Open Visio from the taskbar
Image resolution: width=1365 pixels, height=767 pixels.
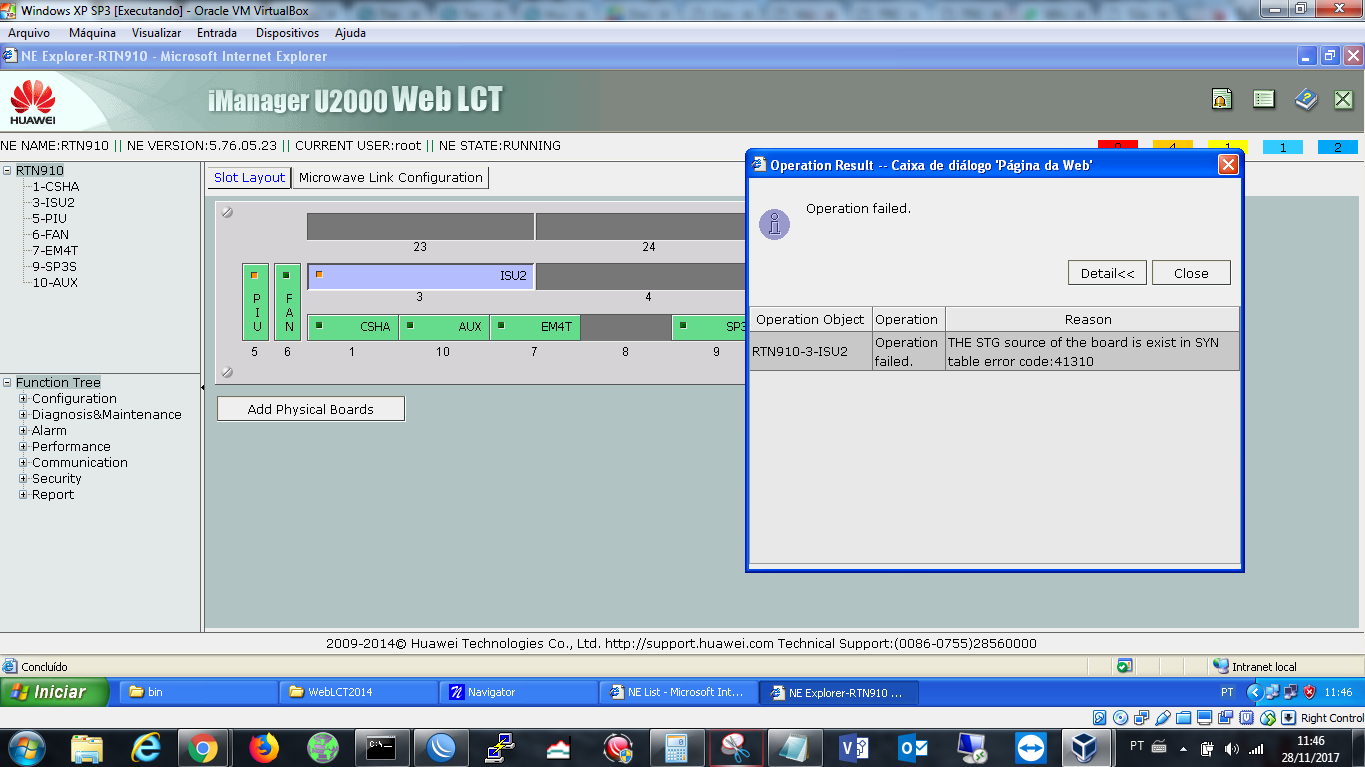click(x=854, y=747)
